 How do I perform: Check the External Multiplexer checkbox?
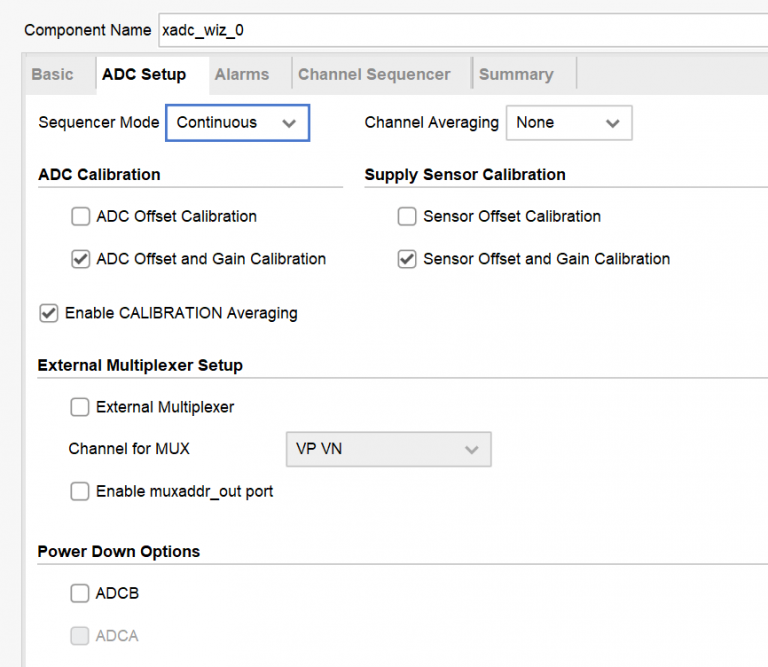[80, 407]
